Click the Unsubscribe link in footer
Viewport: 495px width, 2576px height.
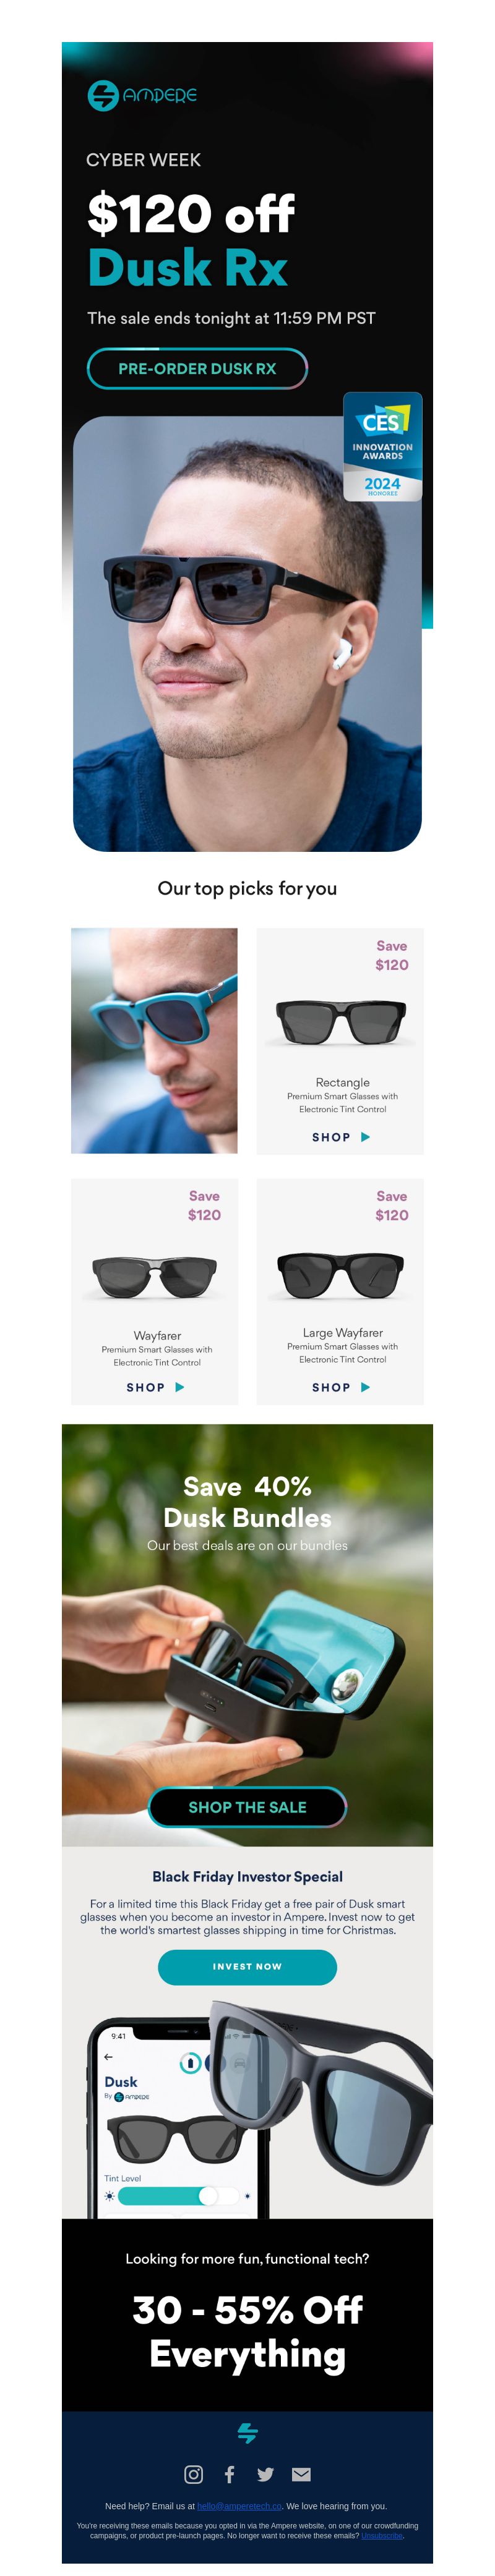(x=382, y=2535)
